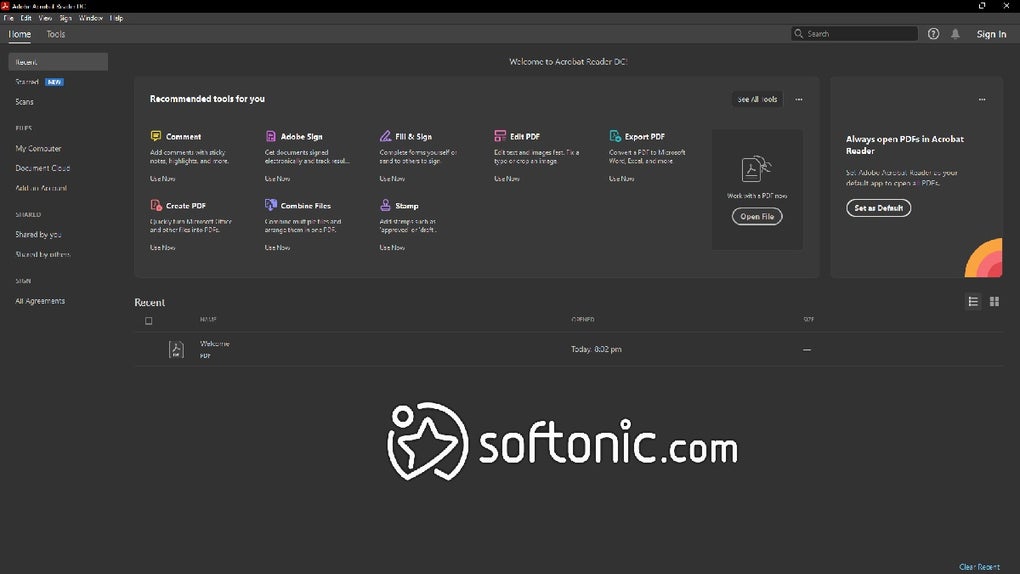
Task: Switch Recent files to grid view
Action: coord(994,301)
